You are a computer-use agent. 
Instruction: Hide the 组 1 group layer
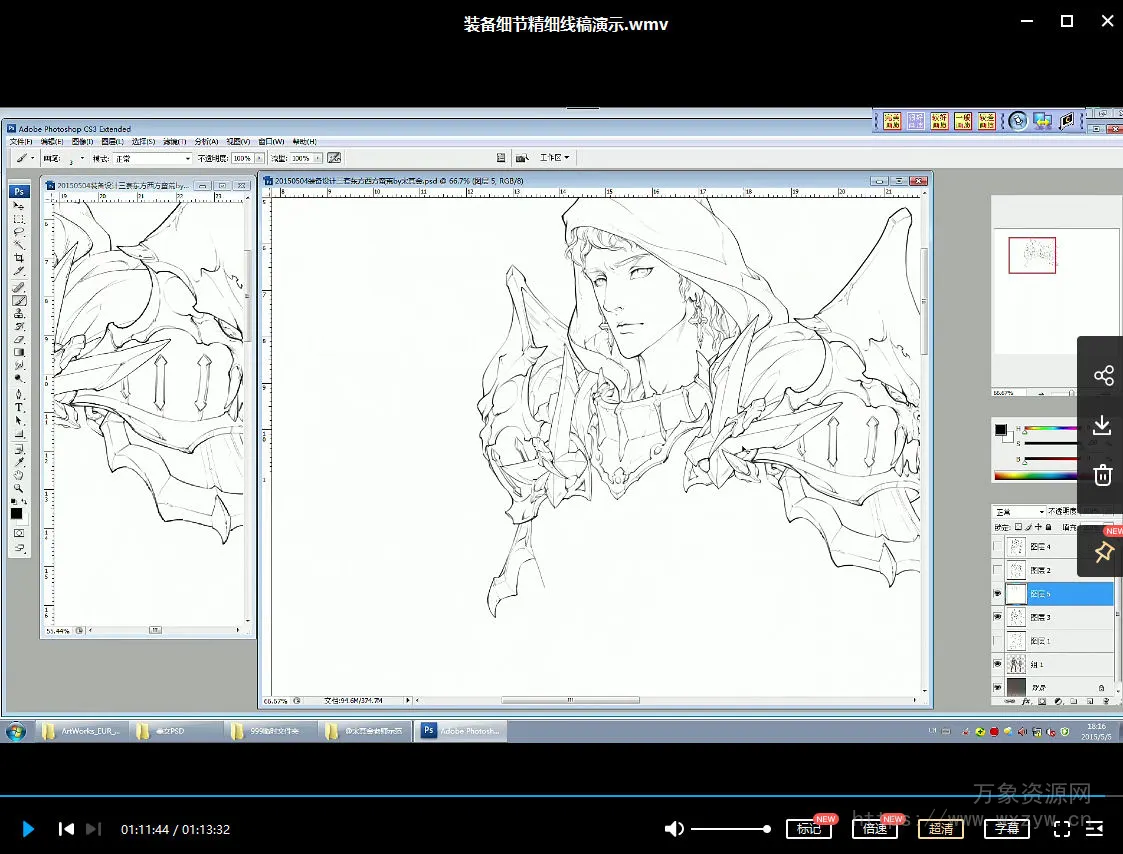coord(997,664)
